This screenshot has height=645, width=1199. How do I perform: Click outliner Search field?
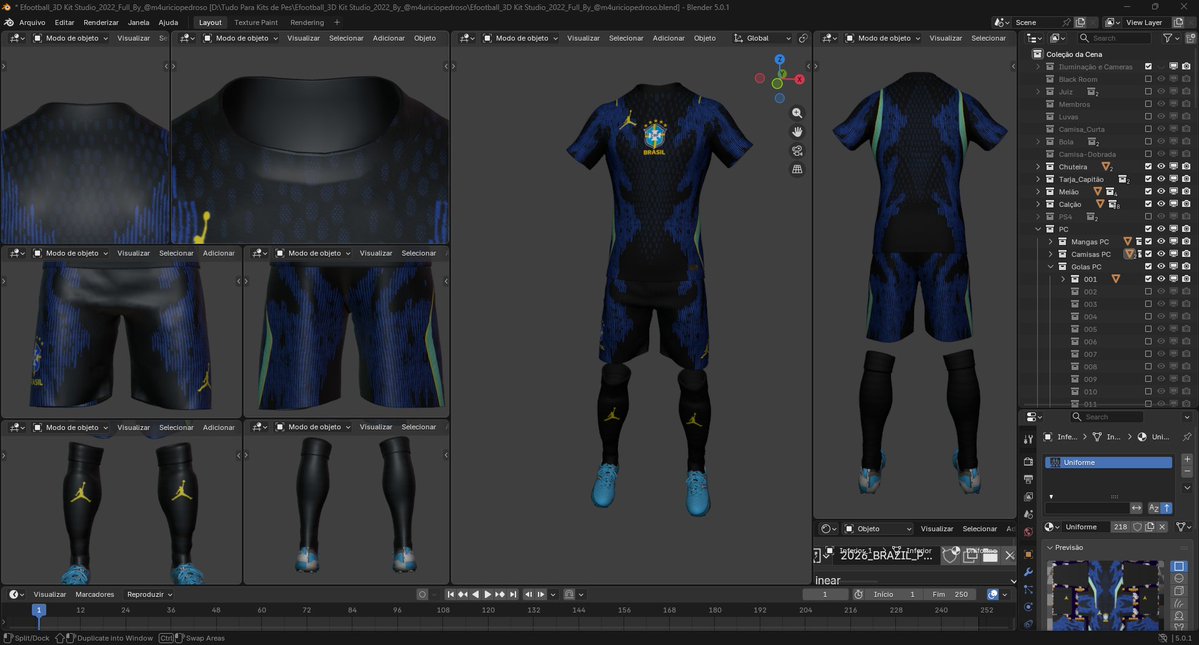coord(1114,38)
